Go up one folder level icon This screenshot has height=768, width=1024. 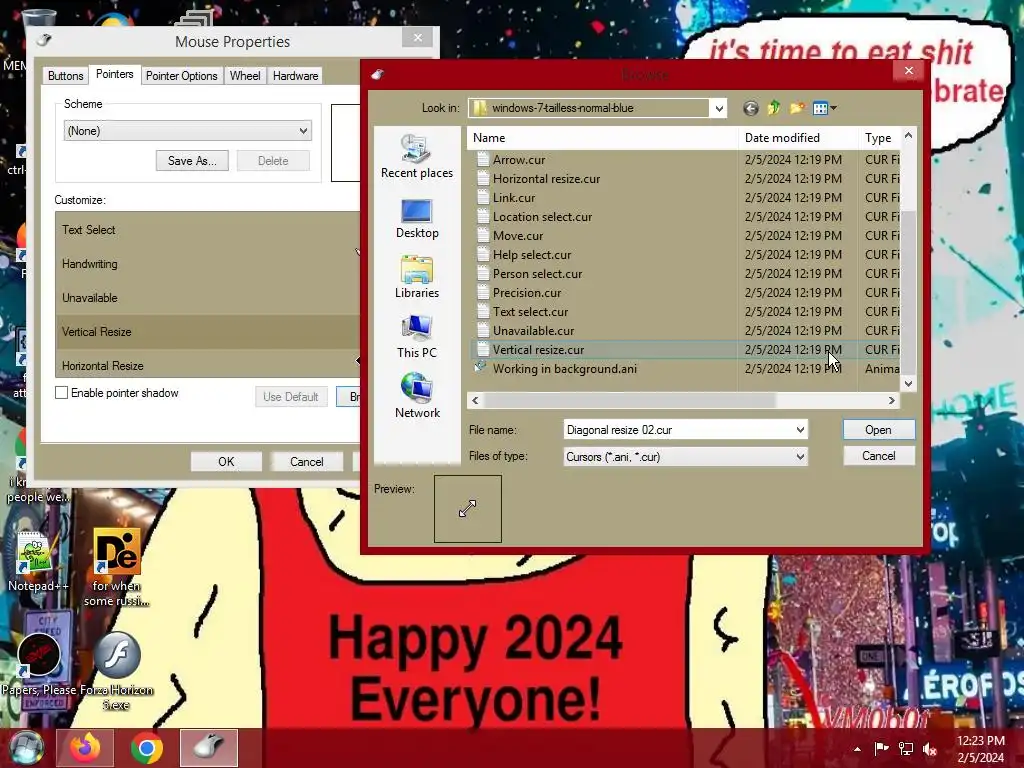774,108
